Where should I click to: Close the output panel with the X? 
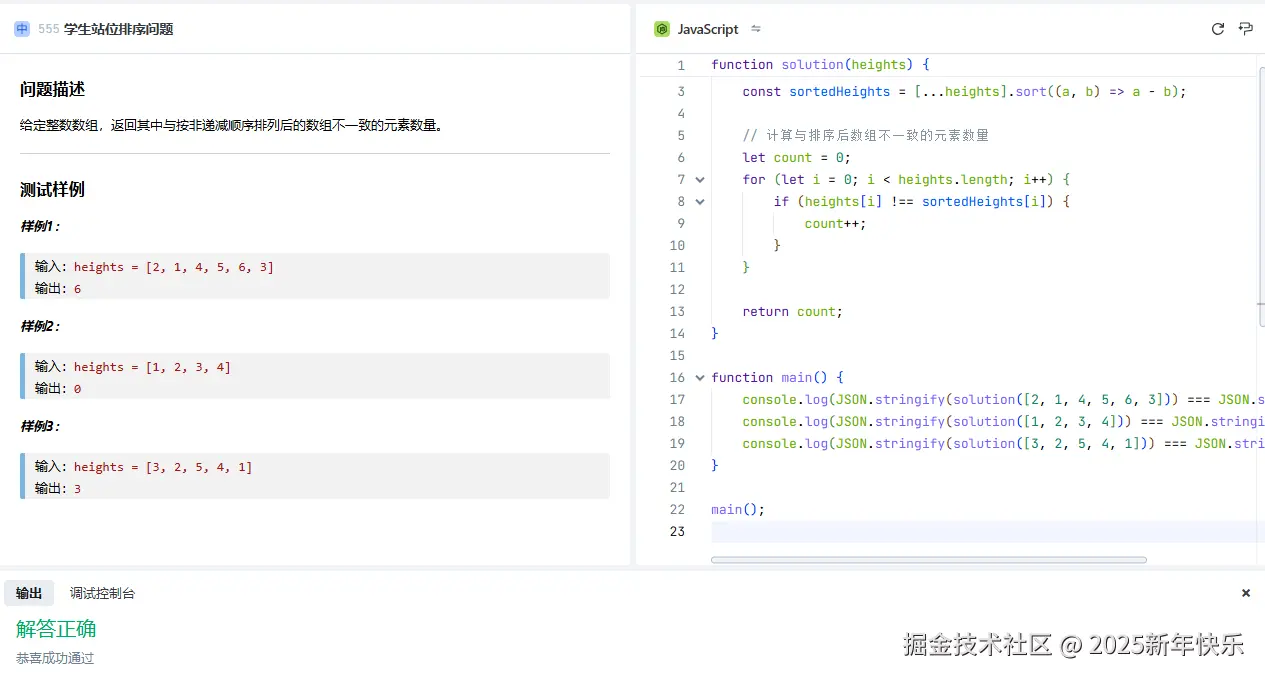click(x=1246, y=593)
